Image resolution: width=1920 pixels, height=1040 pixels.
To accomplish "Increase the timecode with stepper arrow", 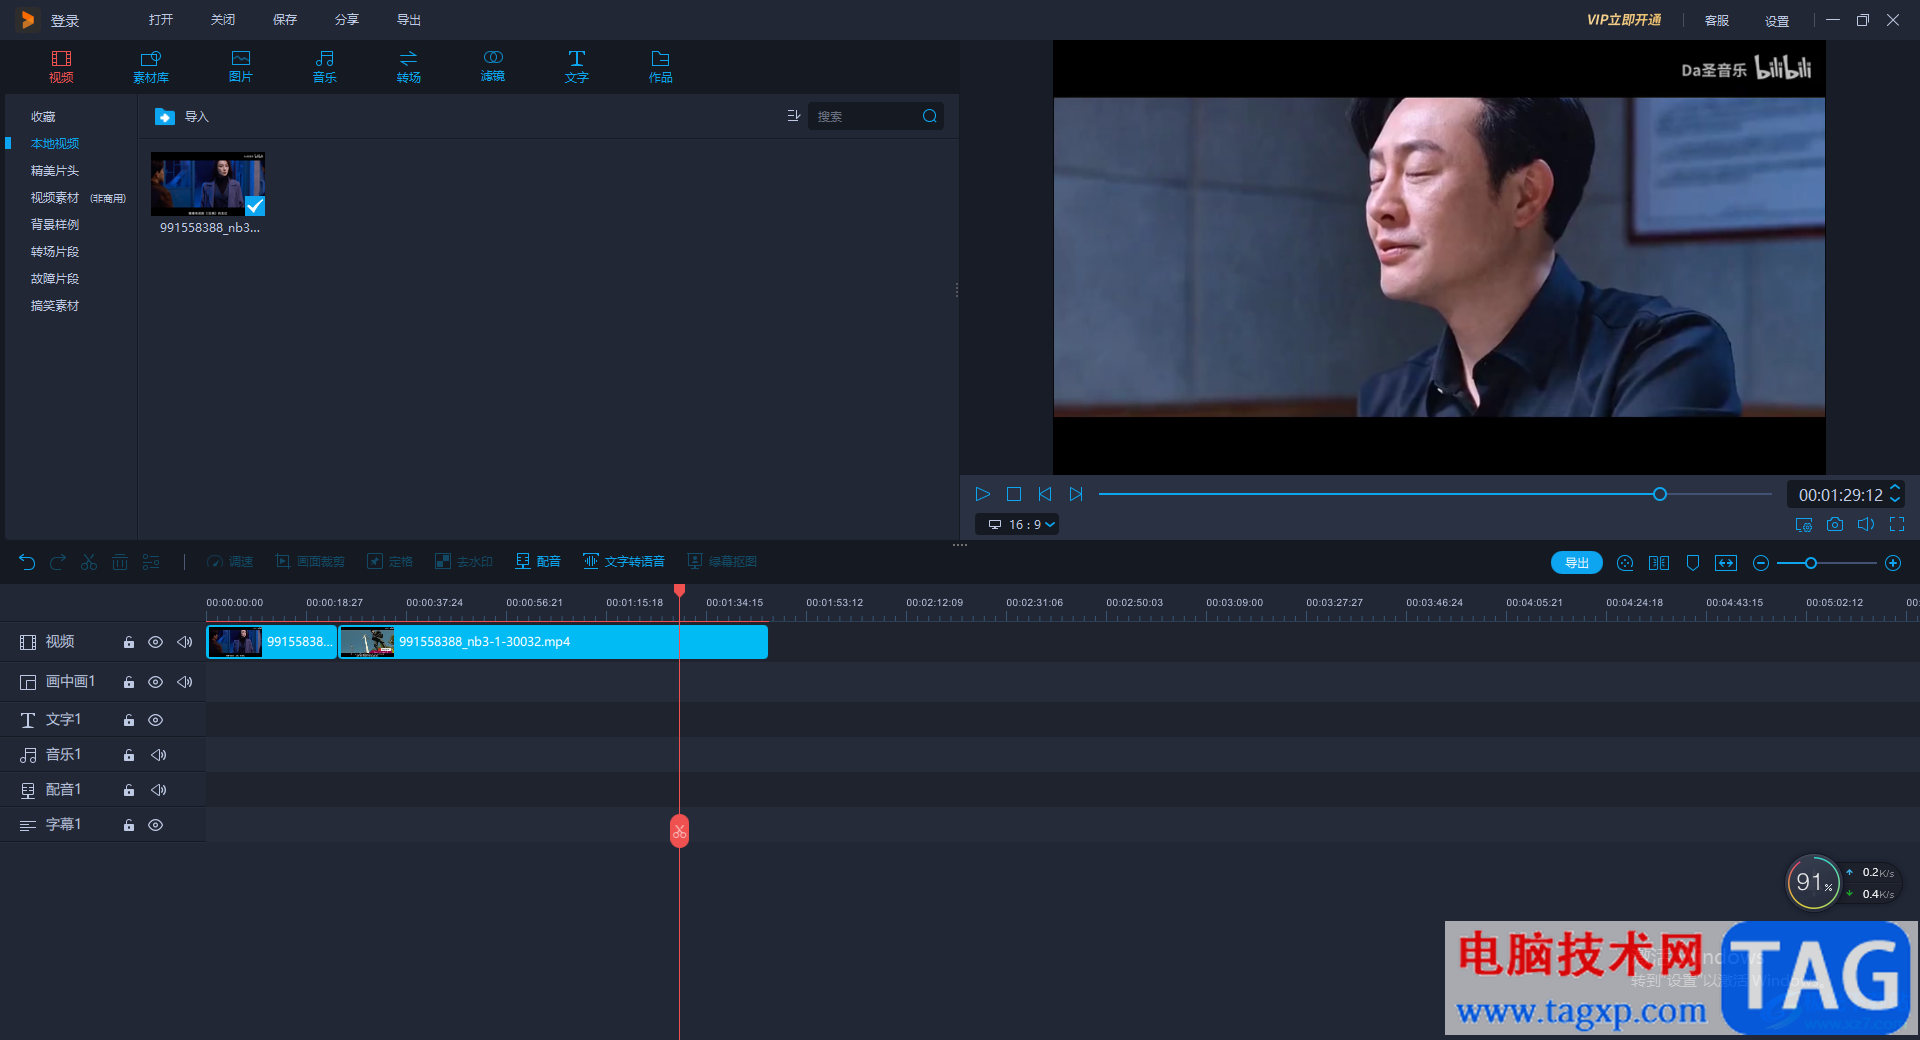I will (x=1895, y=488).
